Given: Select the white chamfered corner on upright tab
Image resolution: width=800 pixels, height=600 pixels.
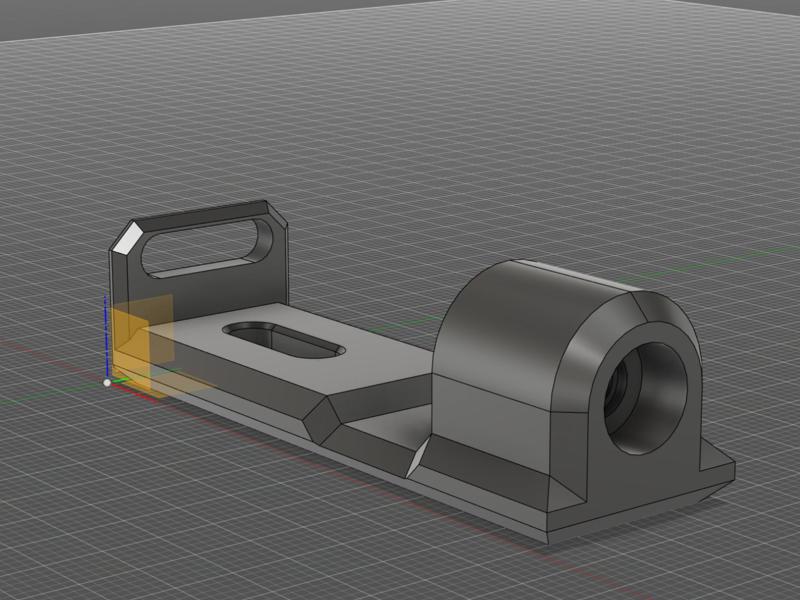Looking at the screenshot, I should tap(126, 237).
